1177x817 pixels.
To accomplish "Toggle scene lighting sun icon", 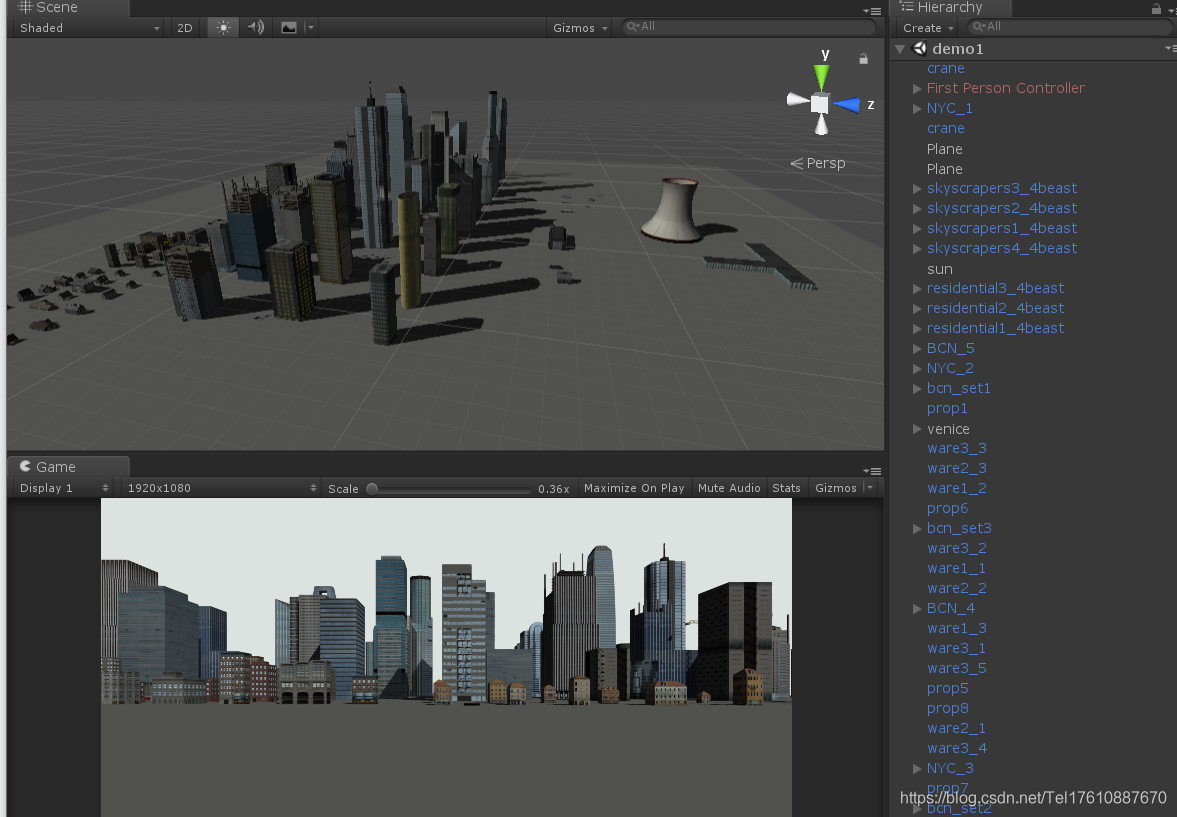I will click(x=223, y=28).
